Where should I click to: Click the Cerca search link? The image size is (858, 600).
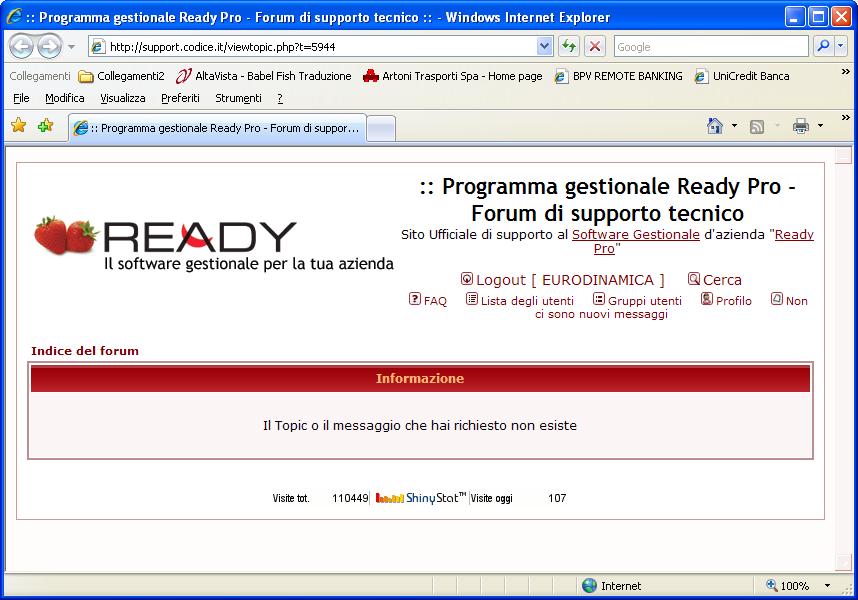coord(722,280)
